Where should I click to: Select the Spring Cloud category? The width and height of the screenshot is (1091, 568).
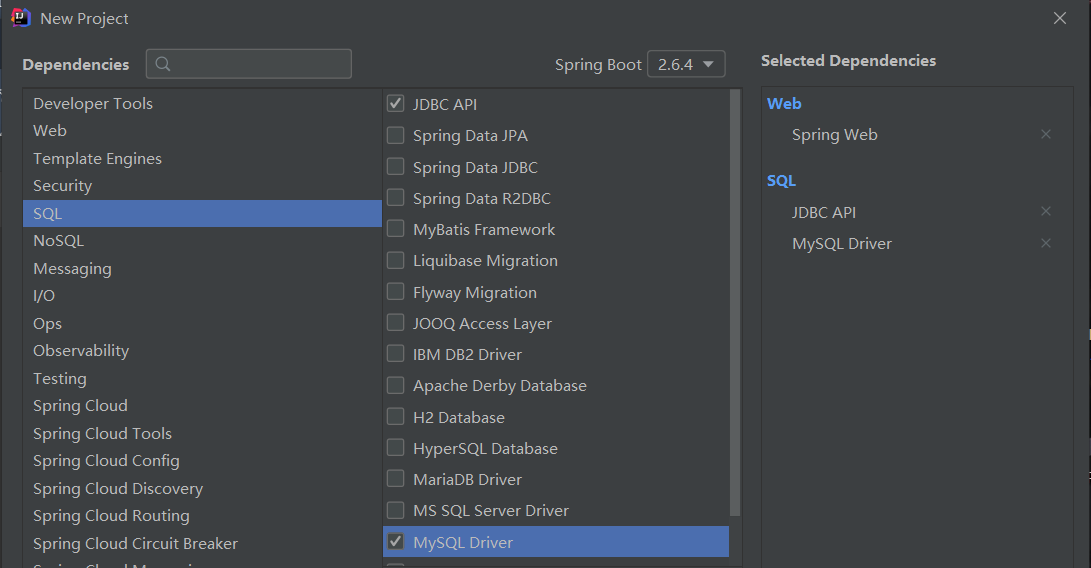click(202, 406)
